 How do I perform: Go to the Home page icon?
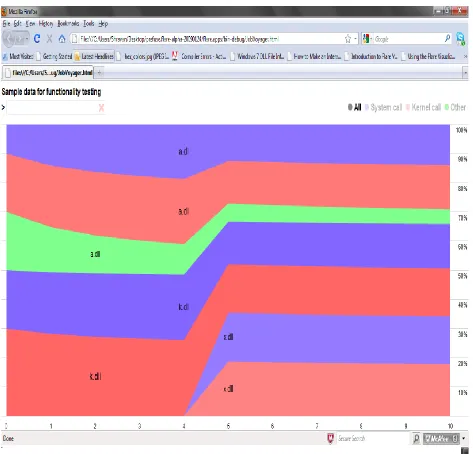click(x=62, y=39)
